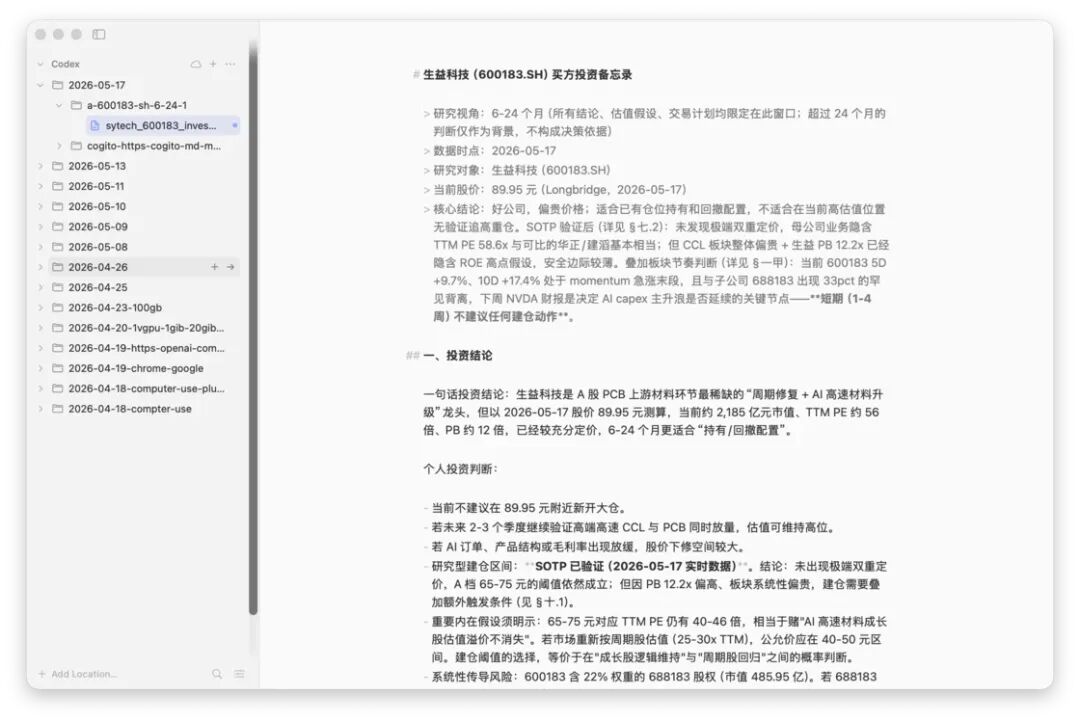
Task: Click the 2026-04-19-chrome-google folder icon
Action: 58,368
